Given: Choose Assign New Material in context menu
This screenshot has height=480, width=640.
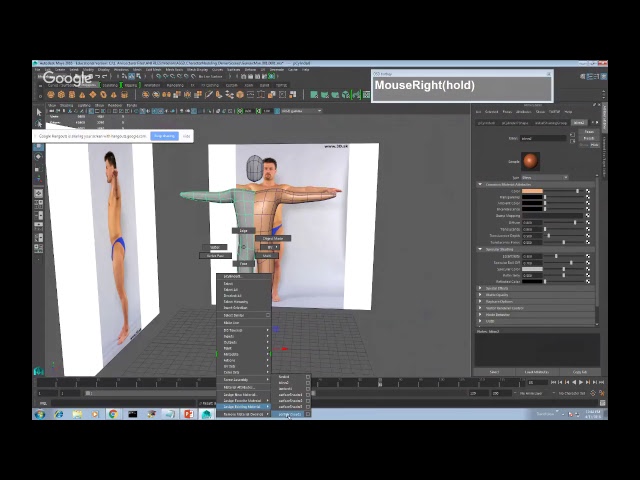Looking at the screenshot, I should click(243, 395).
